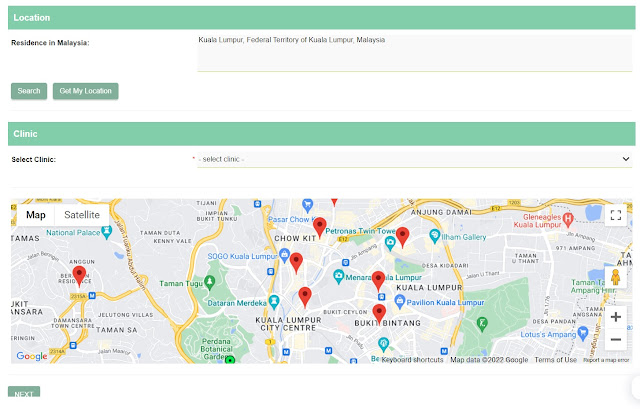Click the National Palace landmark icon
Viewport: 640px width, 409px height.
(x=107, y=232)
